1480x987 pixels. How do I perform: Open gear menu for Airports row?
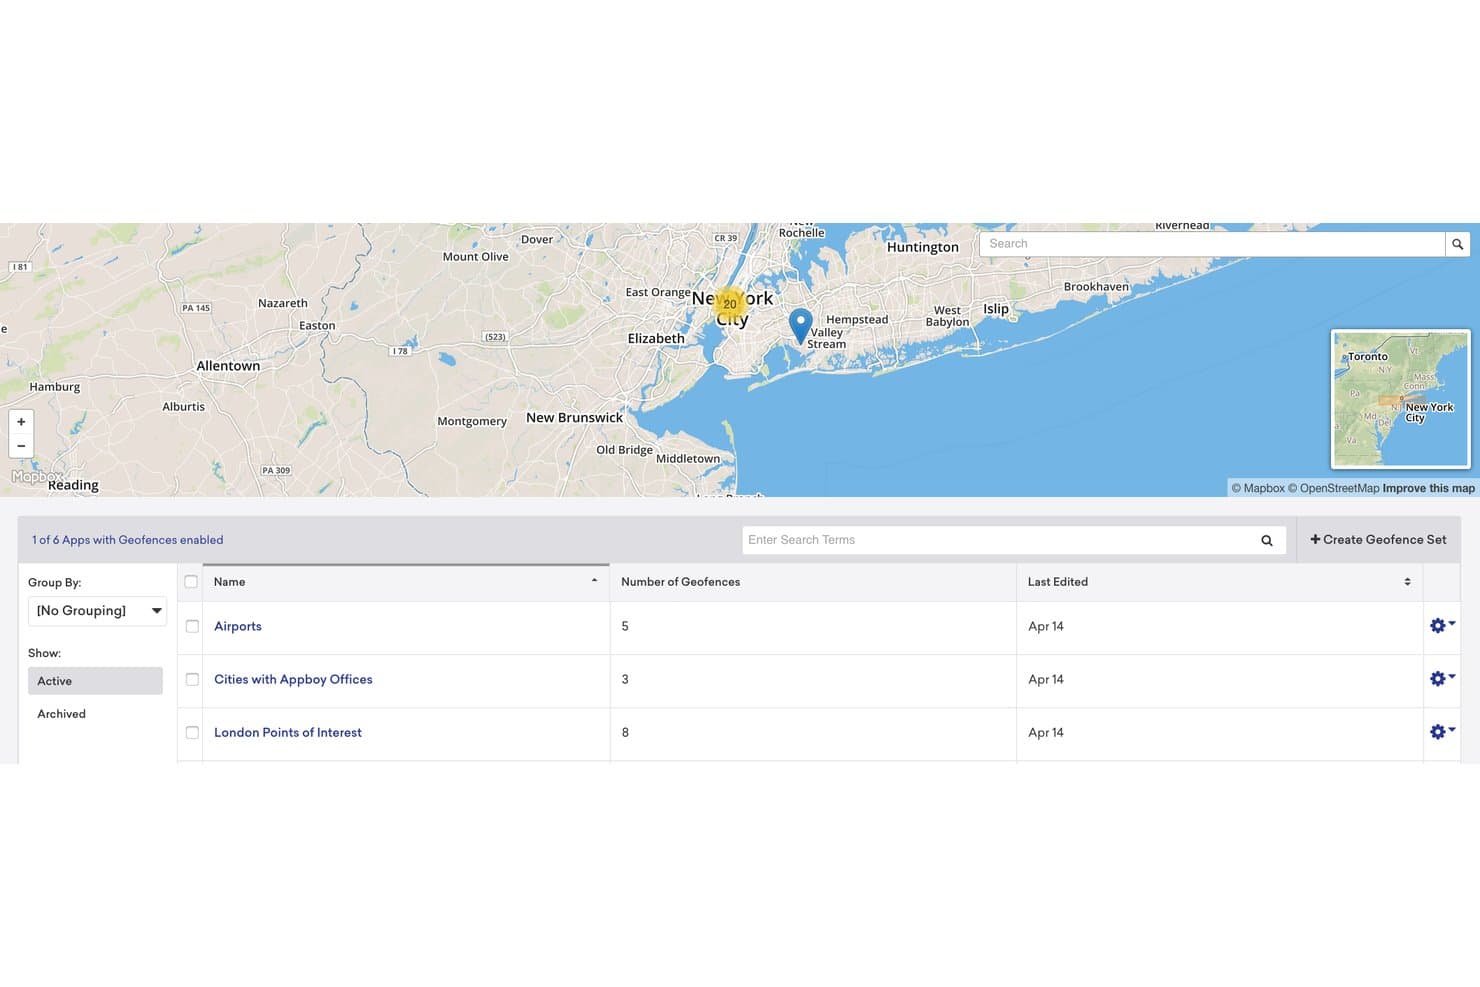coord(1442,626)
